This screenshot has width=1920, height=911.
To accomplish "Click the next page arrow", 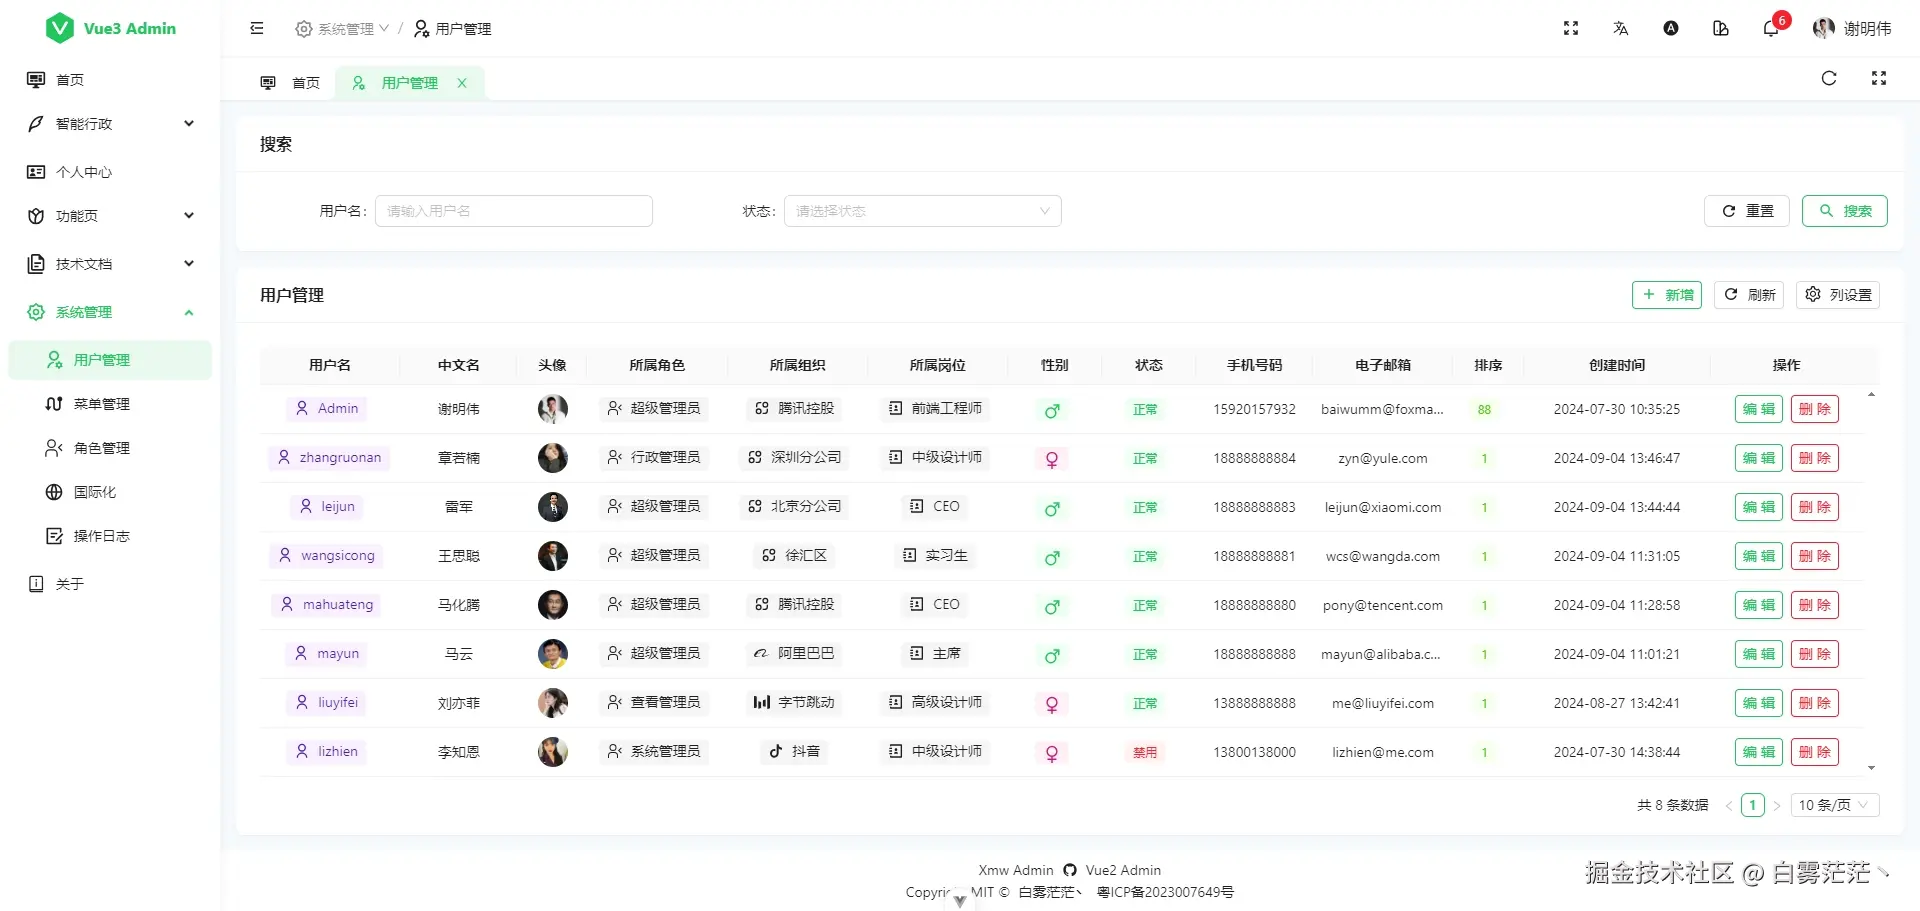I will point(1777,805).
